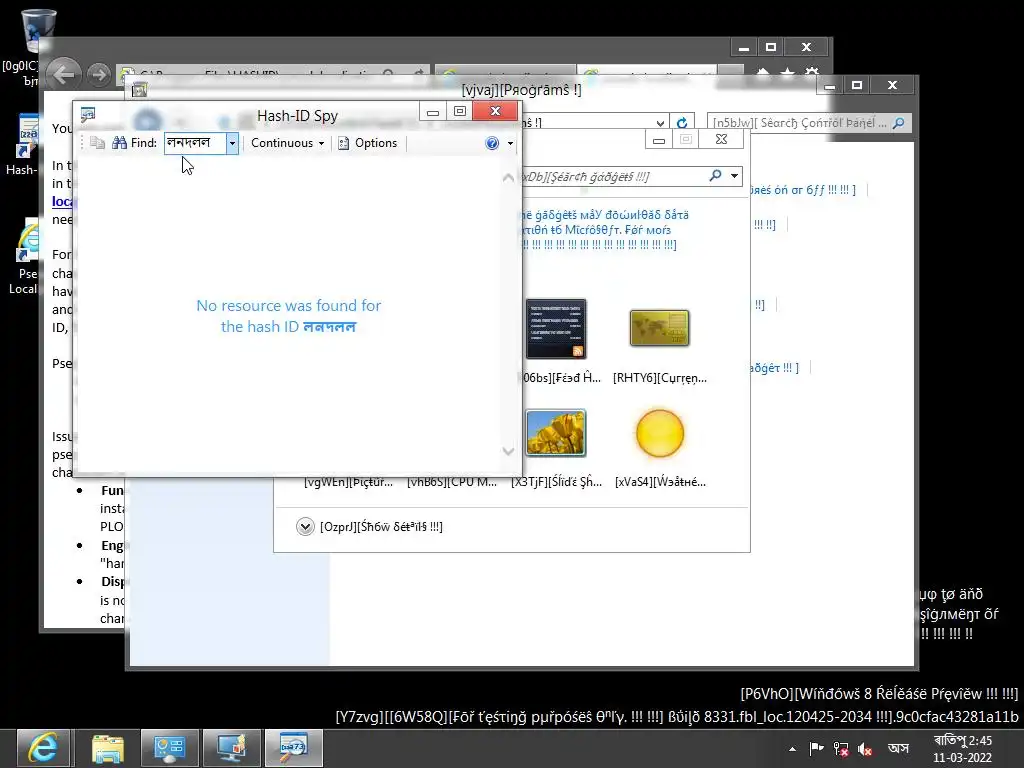The image size is (1024, 768).
Task: Click the Control Panel search magnifier icon
Action: [x=899, y=123]
